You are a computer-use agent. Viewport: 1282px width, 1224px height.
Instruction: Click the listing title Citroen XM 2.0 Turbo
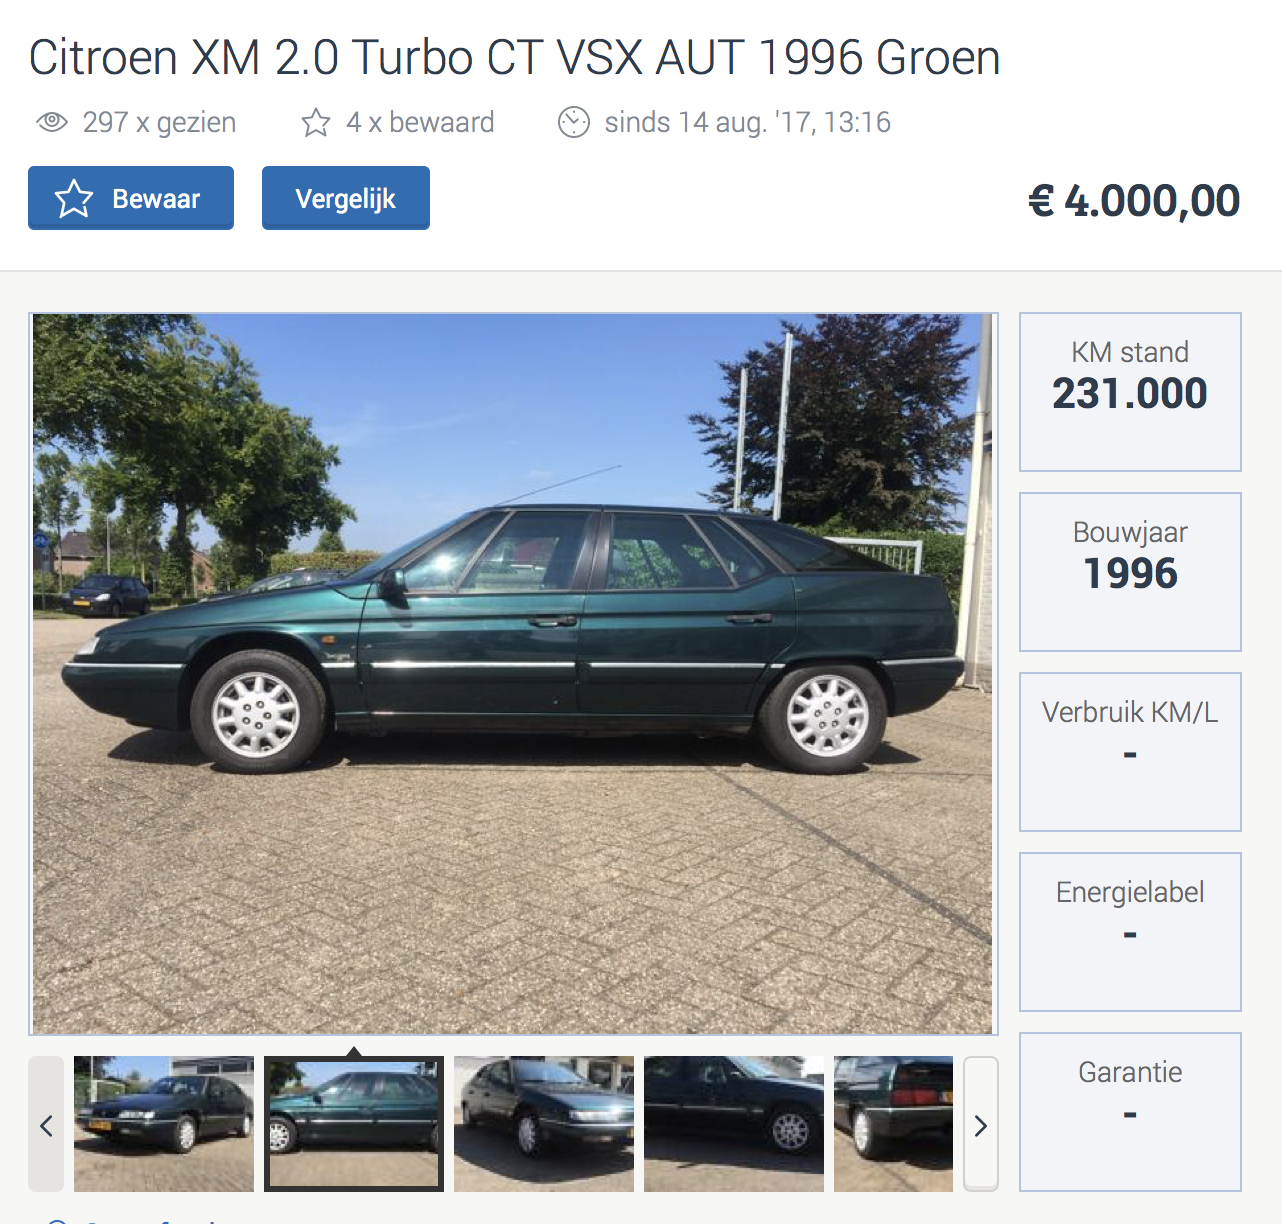pos(514,57)
